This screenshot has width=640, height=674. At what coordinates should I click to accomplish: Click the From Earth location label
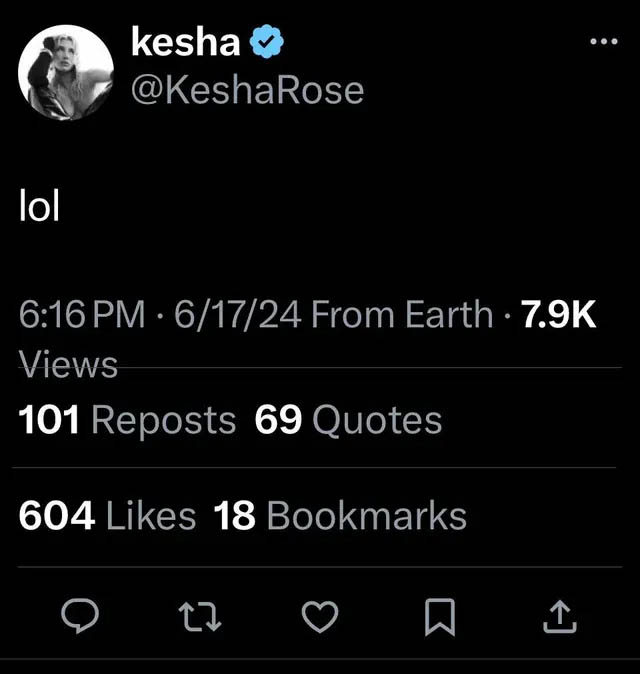pyautogui.click(x=402, y=315)
